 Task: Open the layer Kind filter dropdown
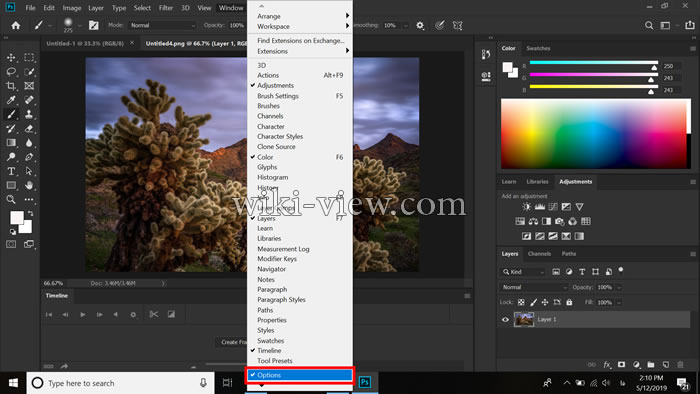[x=523, y=271]
